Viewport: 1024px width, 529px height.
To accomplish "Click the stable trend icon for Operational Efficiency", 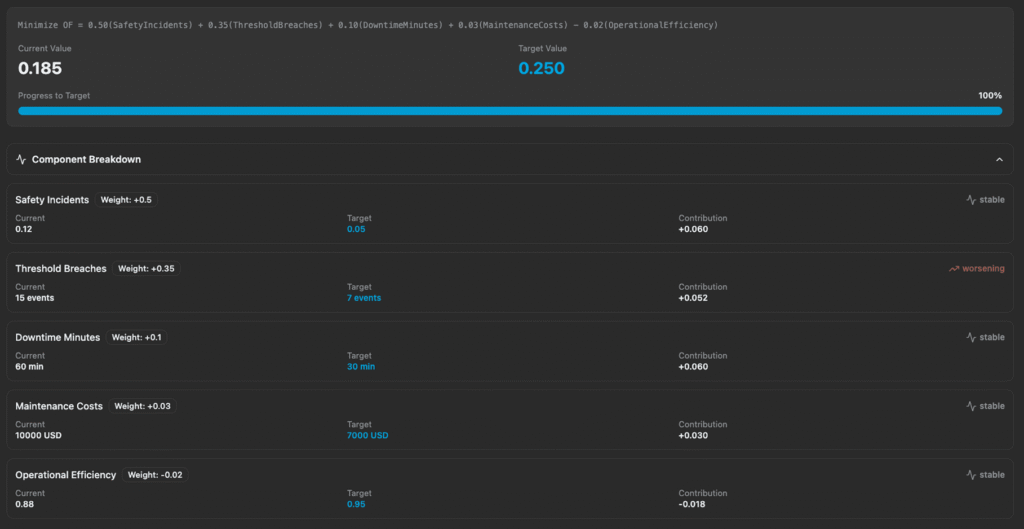I will click(x=970, y=476).
